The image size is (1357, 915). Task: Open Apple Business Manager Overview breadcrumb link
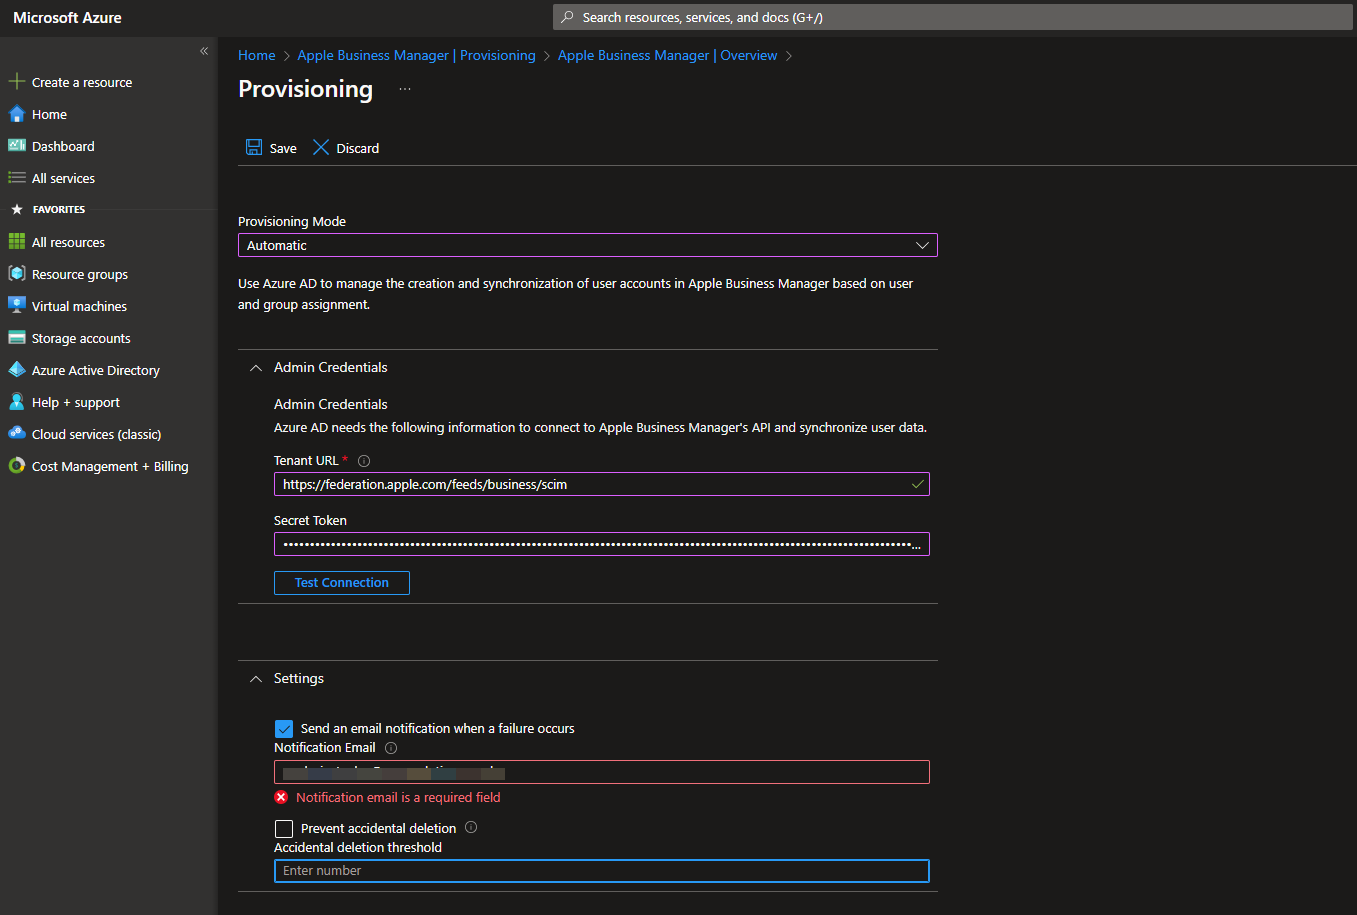tap(666, 55)
